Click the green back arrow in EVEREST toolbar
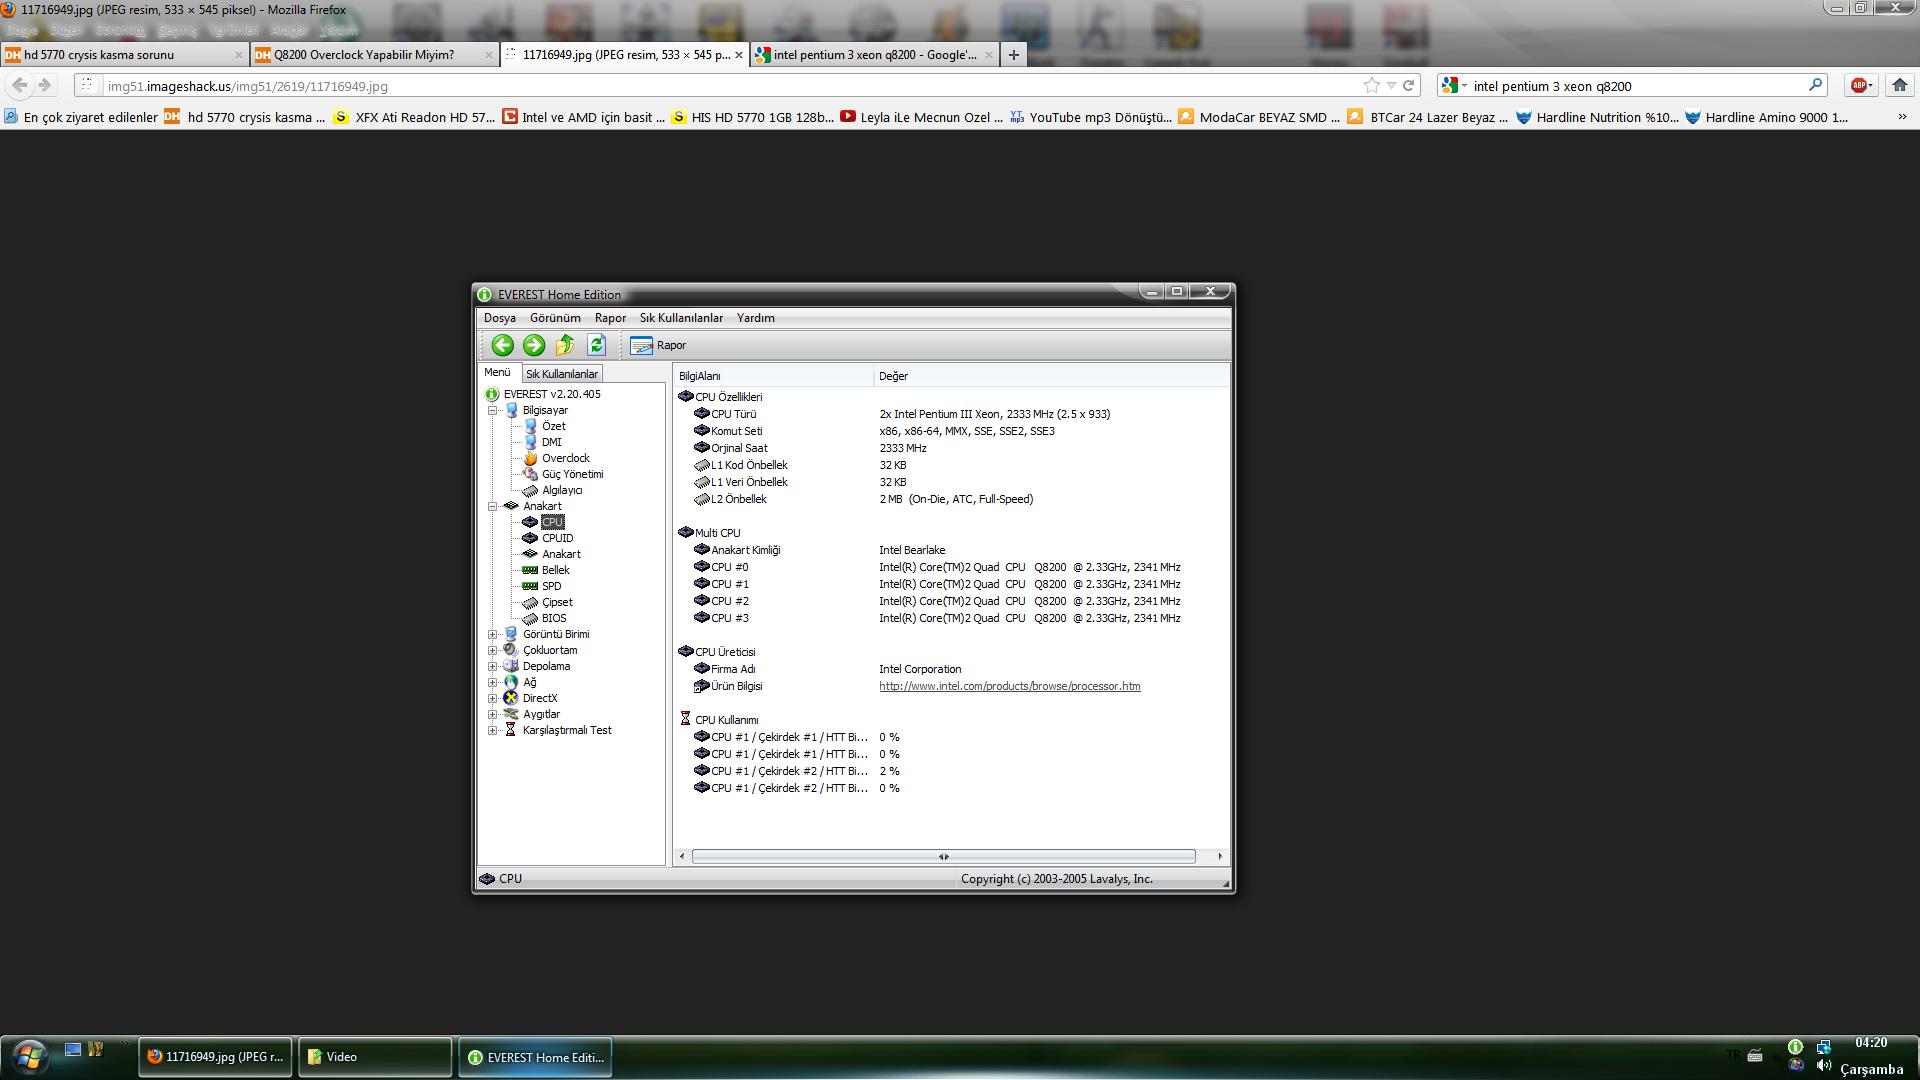 [x=502, y=345]
